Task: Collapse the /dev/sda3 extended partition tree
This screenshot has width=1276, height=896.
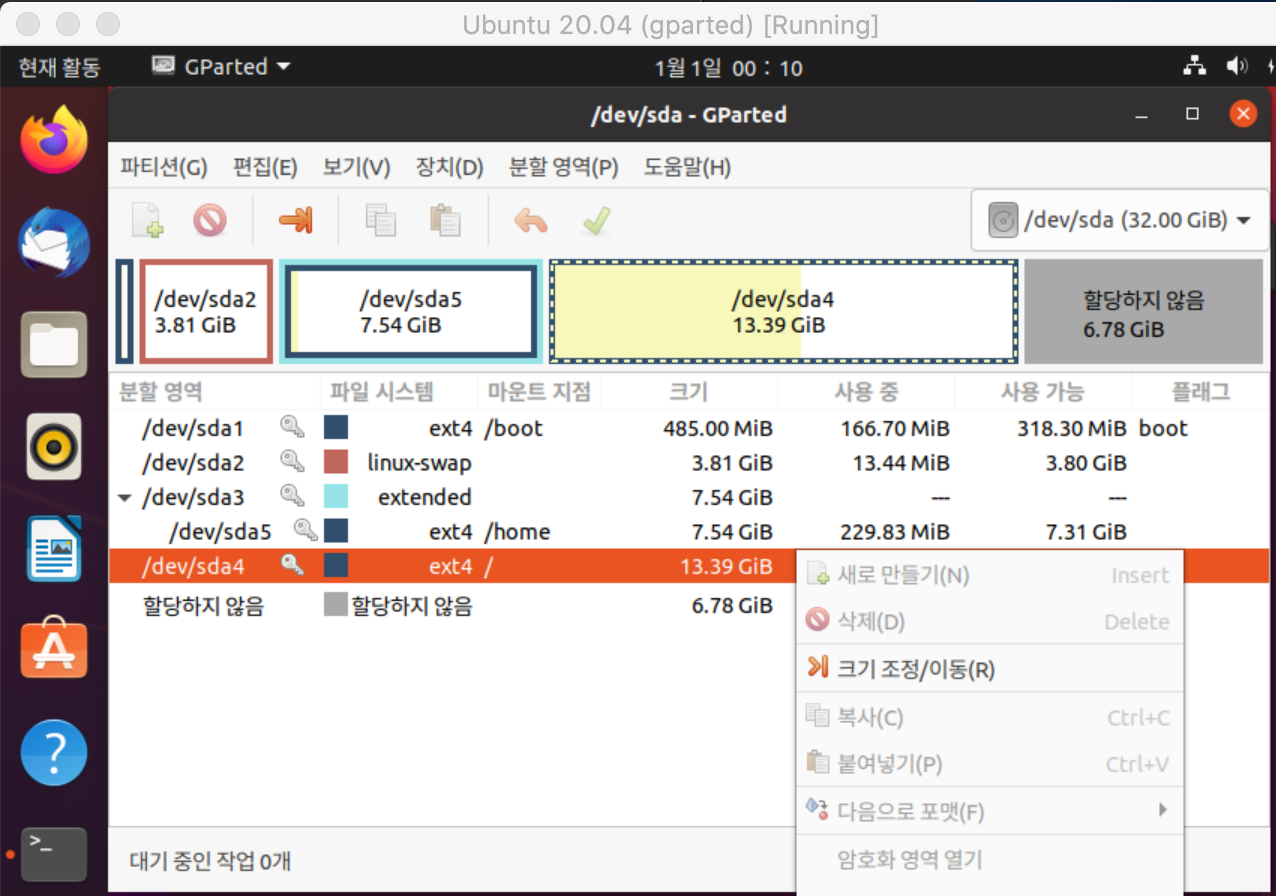Action: pyautogui.click(x=124, y=497)
